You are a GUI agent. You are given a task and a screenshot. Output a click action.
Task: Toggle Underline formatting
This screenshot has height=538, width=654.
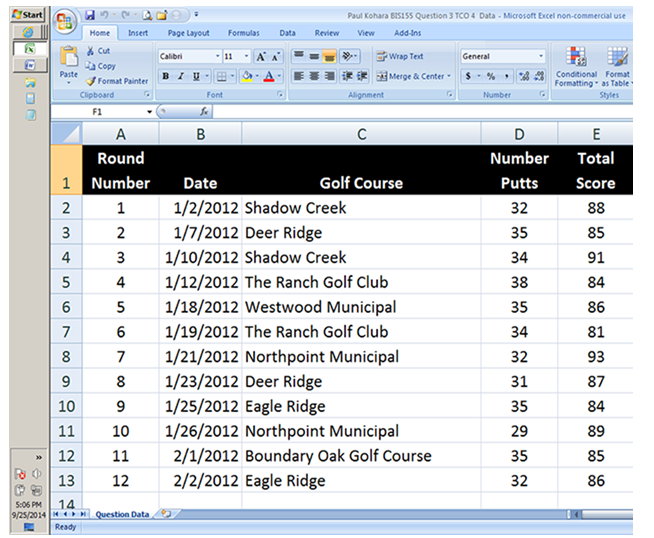196,76
